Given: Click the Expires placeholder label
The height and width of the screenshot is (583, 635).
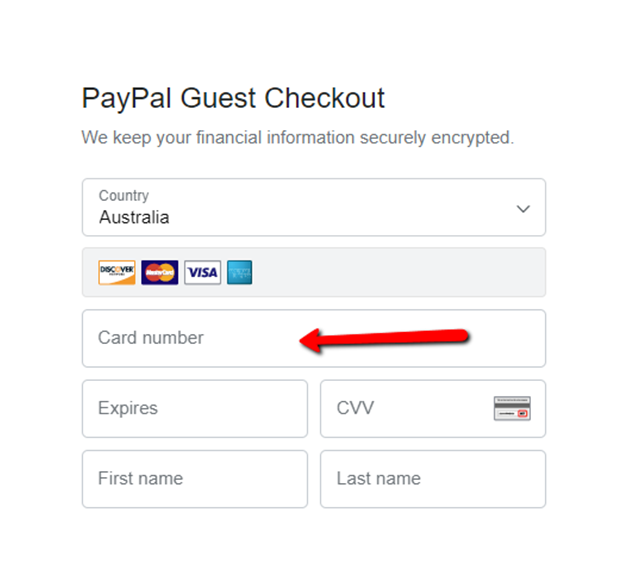Looking at the screenshot, I should tap(128, 408).
